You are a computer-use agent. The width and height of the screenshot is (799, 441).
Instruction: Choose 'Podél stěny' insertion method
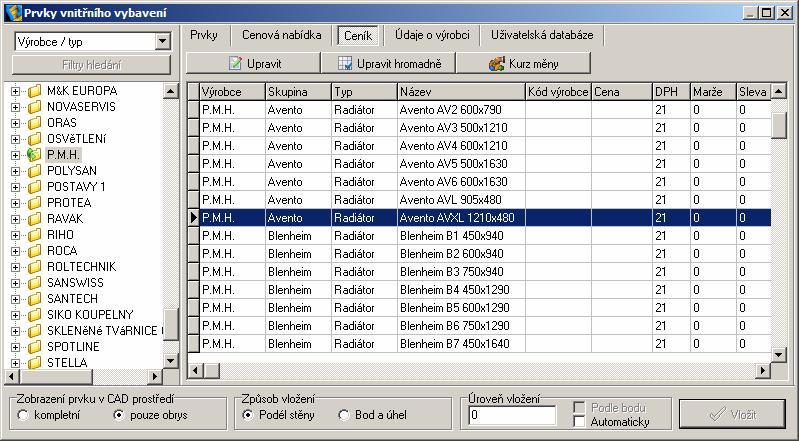[x=248, y=415]
